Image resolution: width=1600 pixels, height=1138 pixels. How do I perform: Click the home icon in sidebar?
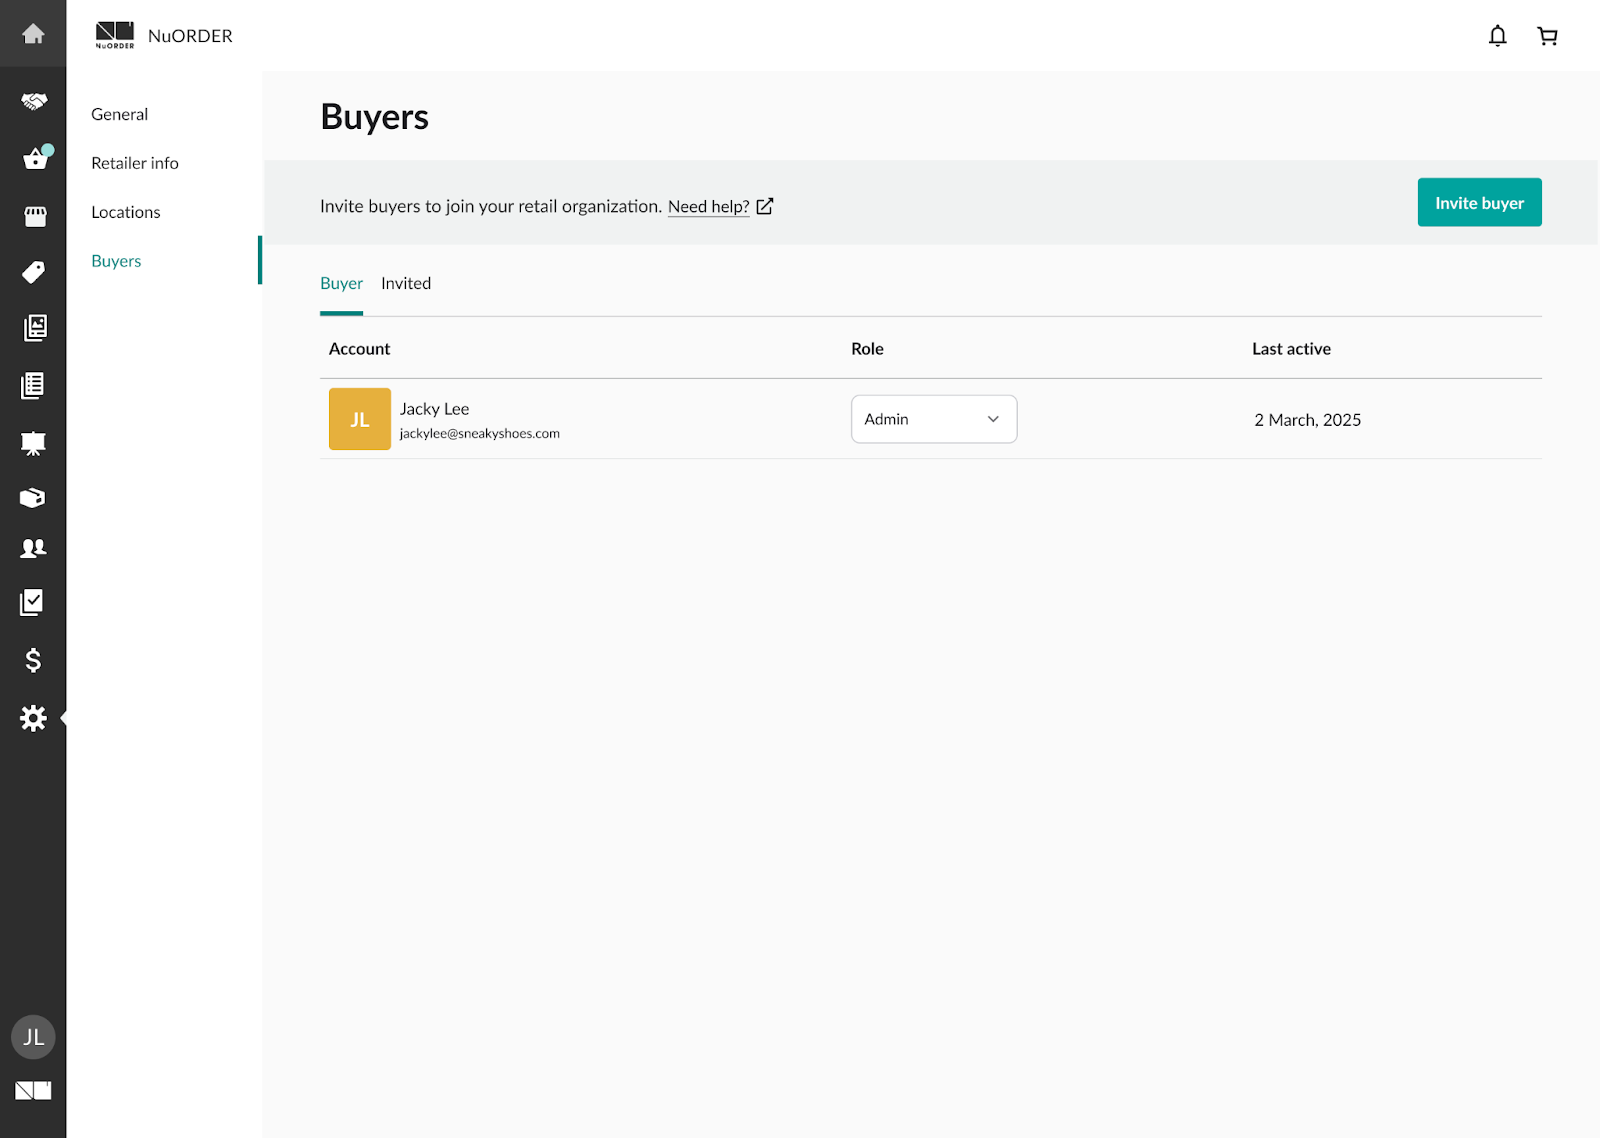pyautogui.click(x=33, y=34)
